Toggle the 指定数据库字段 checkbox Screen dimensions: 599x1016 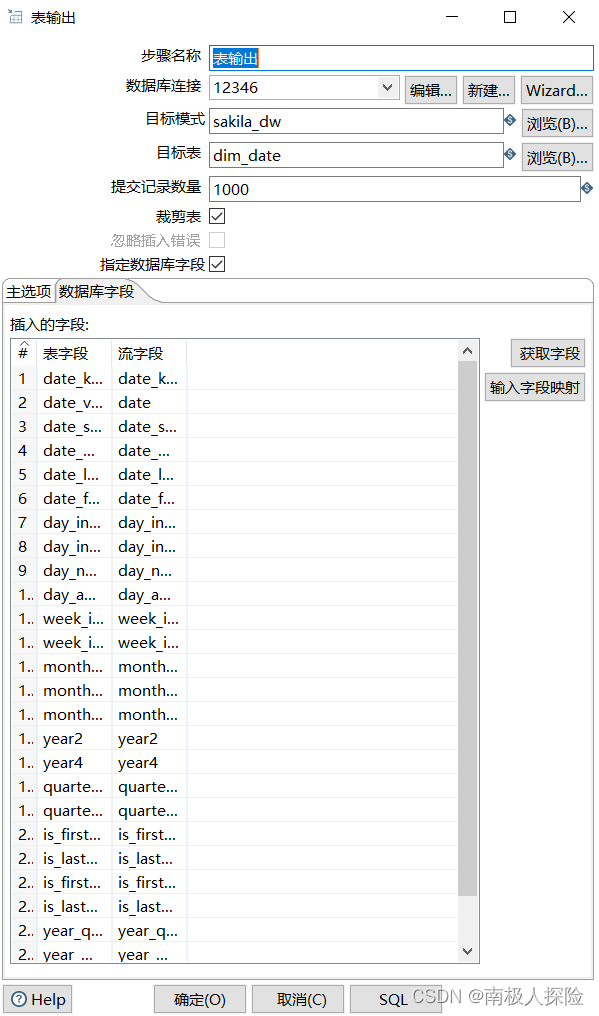point(217,264)
